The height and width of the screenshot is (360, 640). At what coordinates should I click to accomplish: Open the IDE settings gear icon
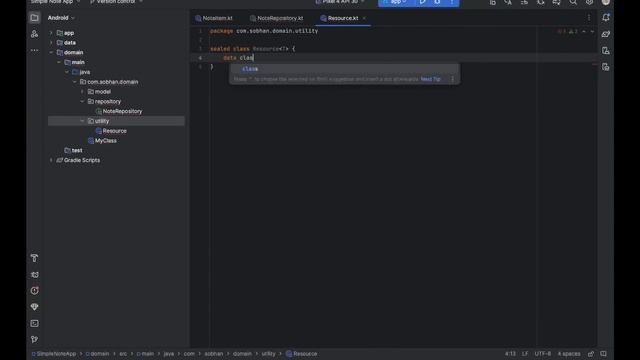(x=589, y=2)
